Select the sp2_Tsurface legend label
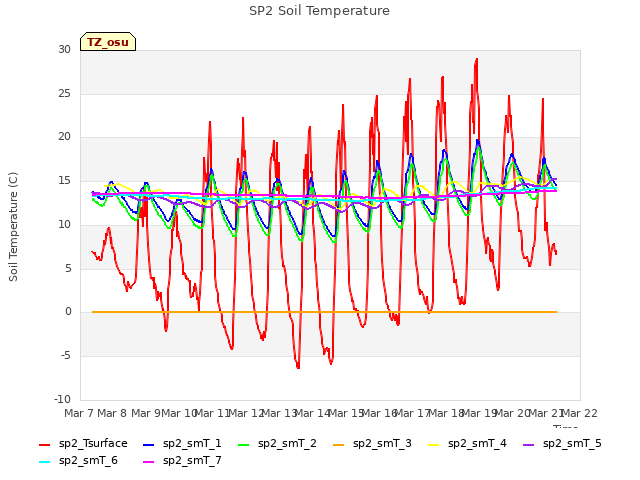Screen dimensions: 640x480 point(93,444)
